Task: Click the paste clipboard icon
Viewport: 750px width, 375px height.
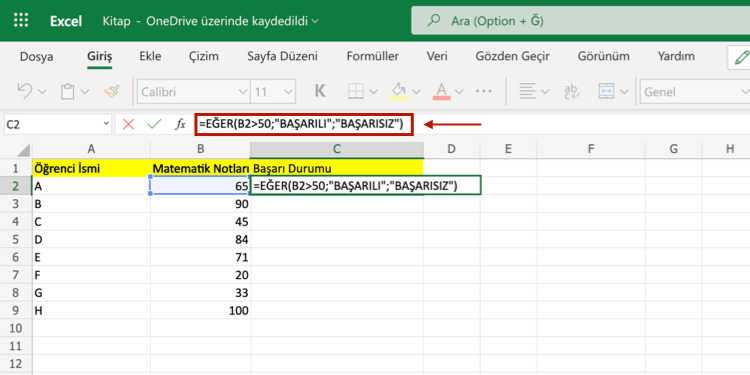Action: (x=68, y=91)
